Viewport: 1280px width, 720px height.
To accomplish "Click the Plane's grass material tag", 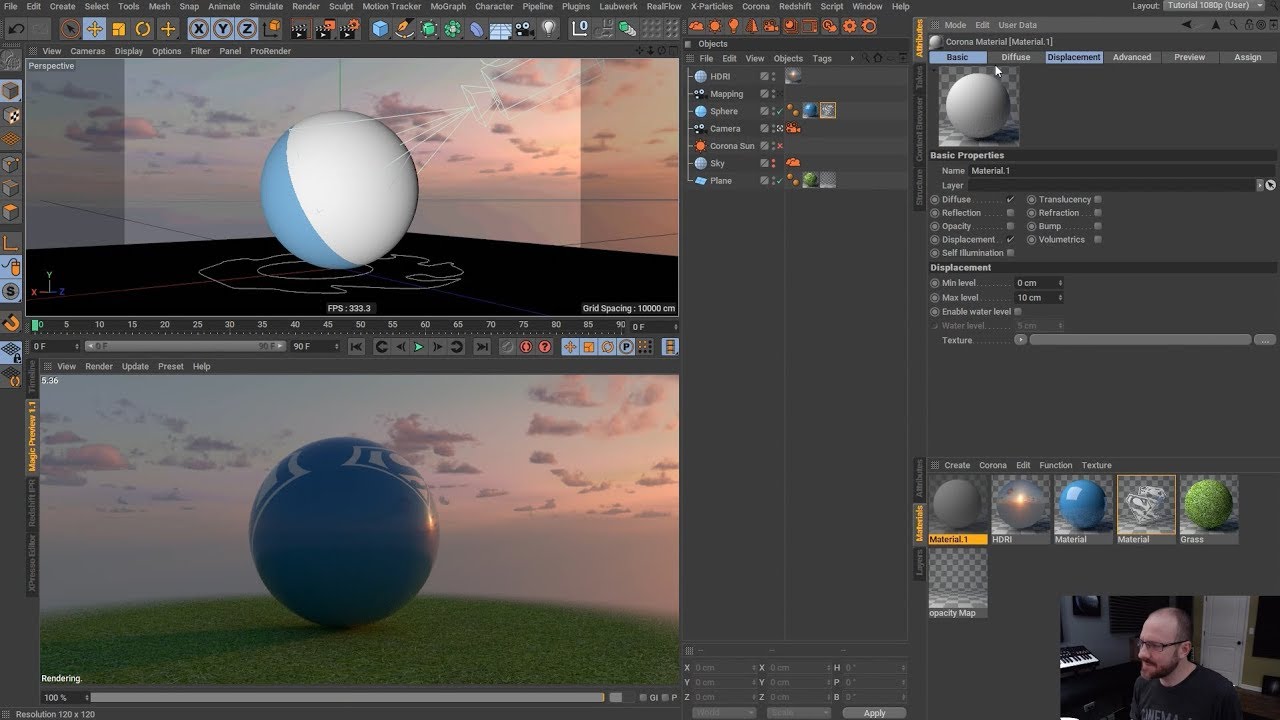I will tap(809, 181).
